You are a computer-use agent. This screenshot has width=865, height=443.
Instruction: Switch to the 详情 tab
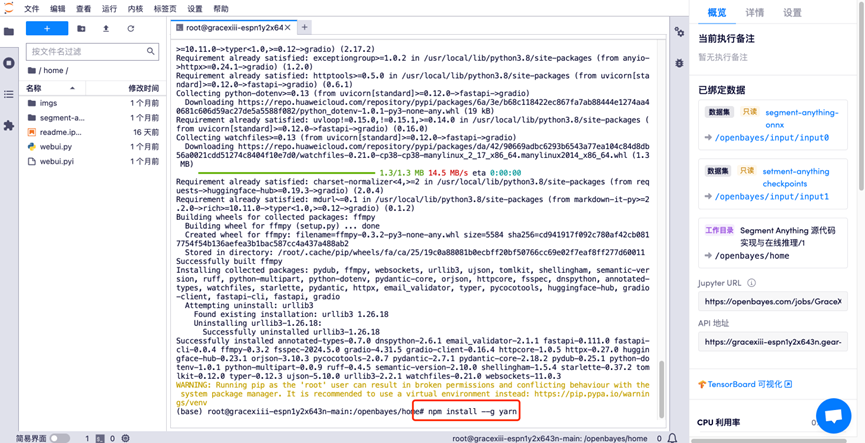(x=754, y=13)
